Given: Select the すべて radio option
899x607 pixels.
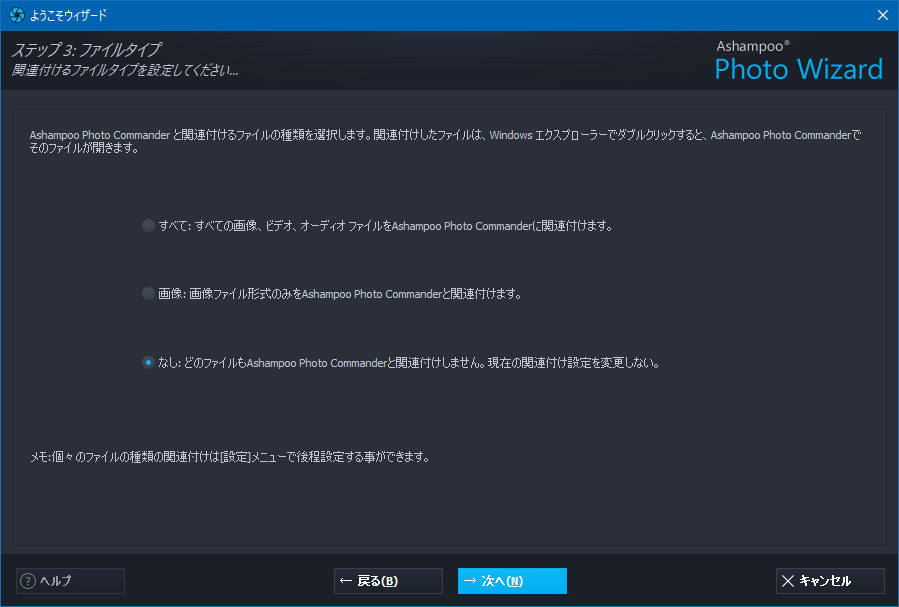Looking at the screenshot, I should pyautogui.click(x=148, y=226).
